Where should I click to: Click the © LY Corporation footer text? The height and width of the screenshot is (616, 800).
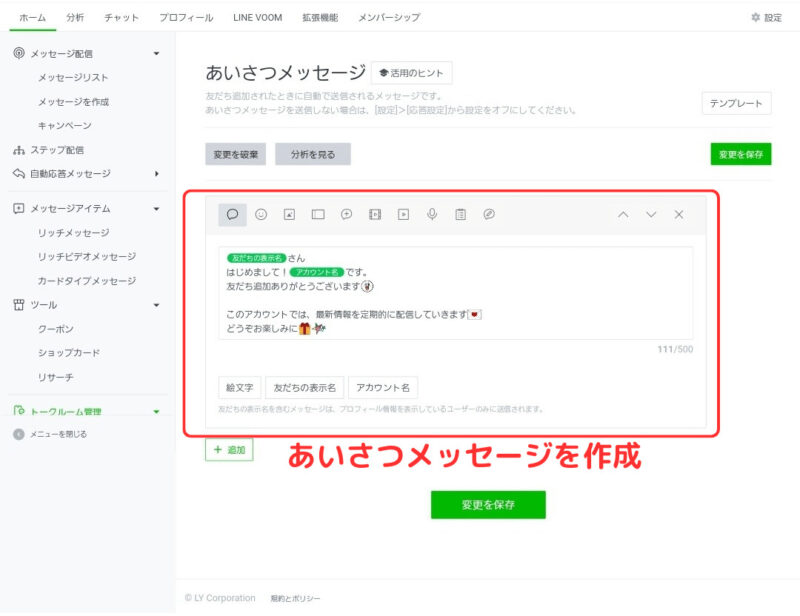(220, 598)
